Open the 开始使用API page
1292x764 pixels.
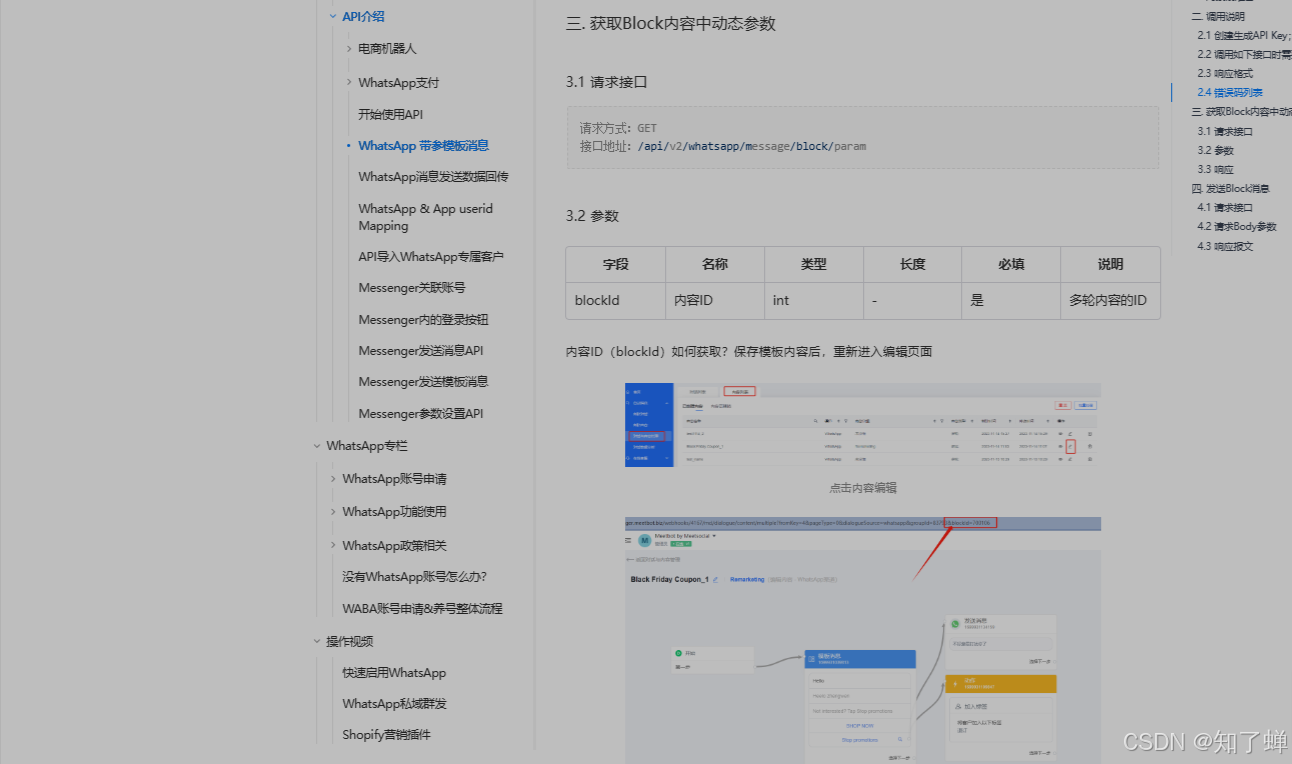(x=391, y=115)
